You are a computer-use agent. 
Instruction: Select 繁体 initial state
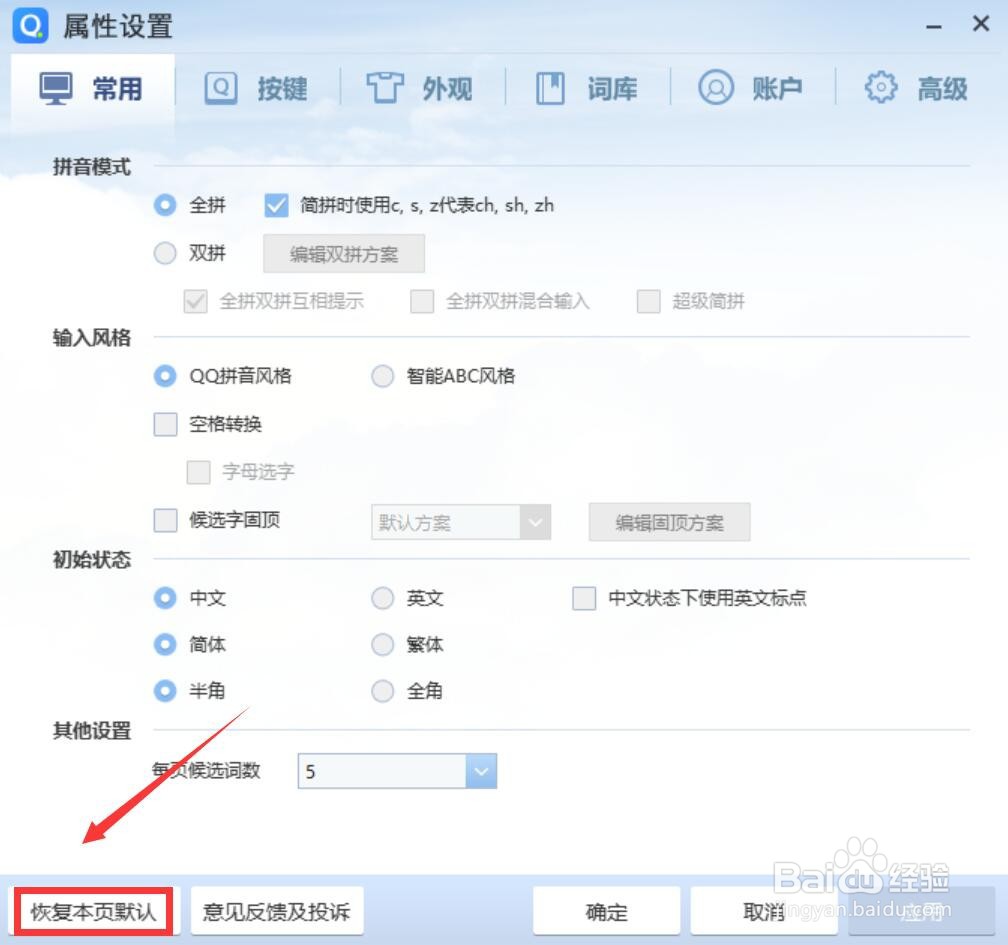click(382, 644)
